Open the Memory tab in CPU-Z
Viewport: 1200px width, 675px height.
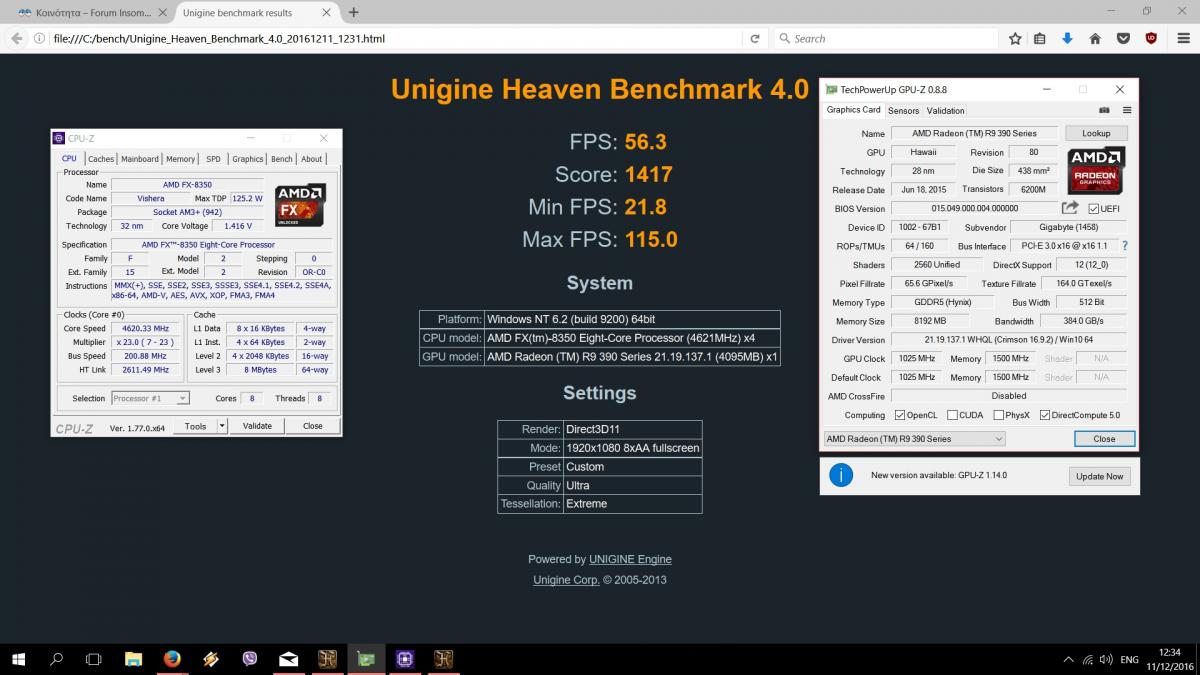pos(181,158)
